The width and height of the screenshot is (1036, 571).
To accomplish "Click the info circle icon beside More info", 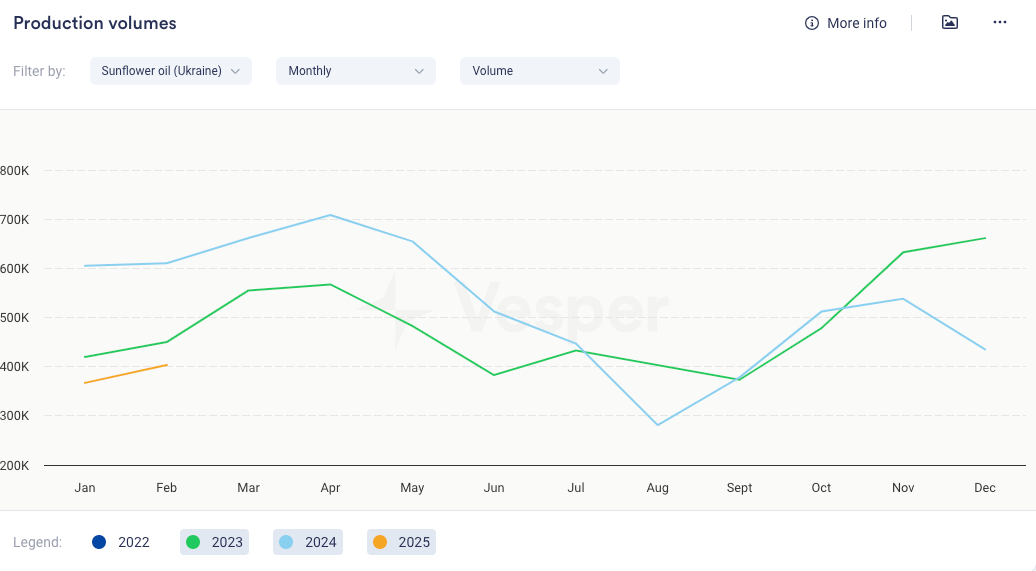I will (812, 23).
